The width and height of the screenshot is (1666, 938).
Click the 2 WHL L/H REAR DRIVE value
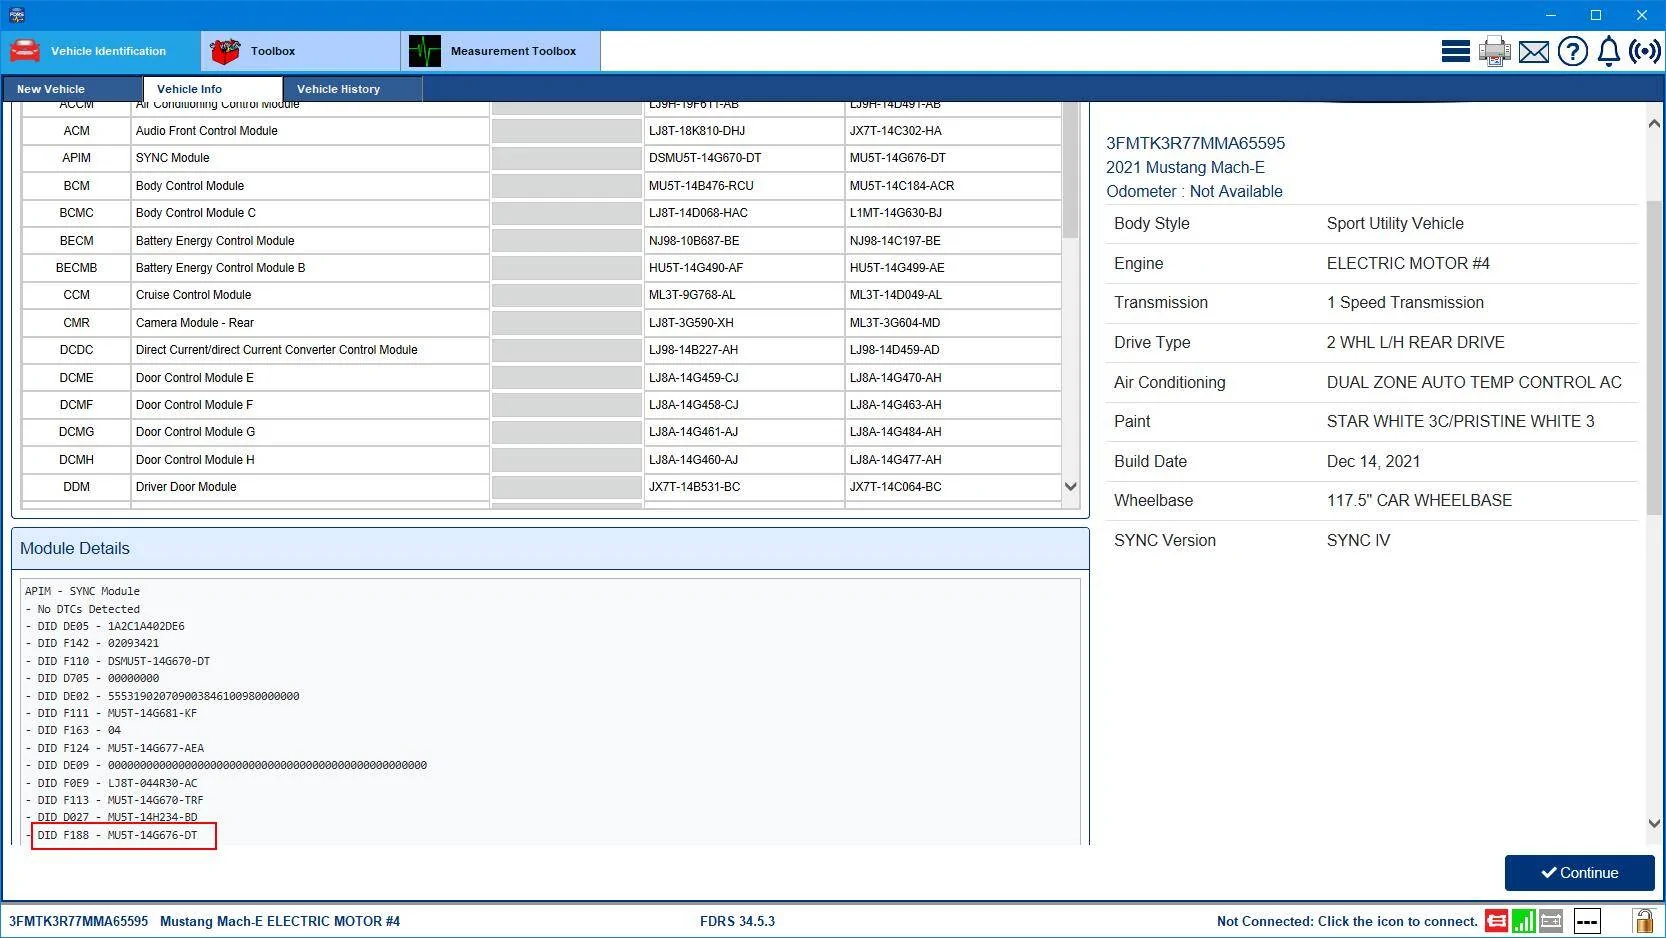(1415, 343)
